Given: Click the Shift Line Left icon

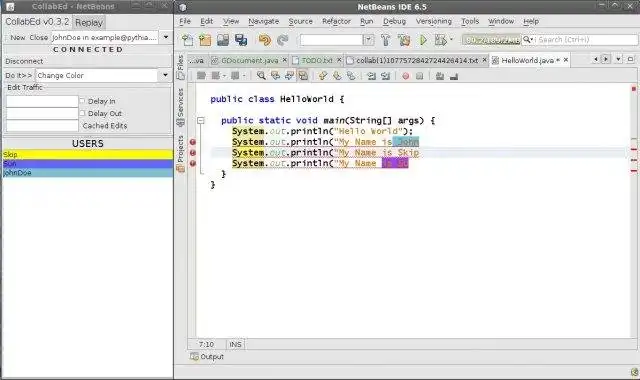Looking at the screenshot, I should [371, 76].
